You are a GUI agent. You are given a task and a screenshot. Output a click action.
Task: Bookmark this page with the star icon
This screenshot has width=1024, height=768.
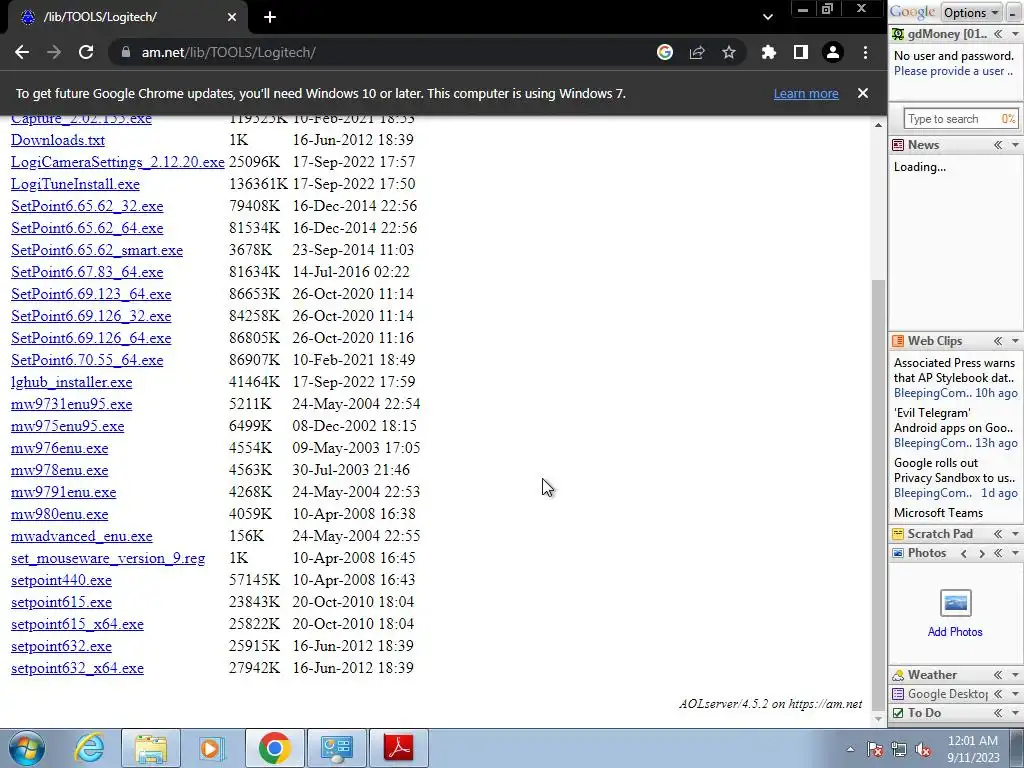[729, 52]
